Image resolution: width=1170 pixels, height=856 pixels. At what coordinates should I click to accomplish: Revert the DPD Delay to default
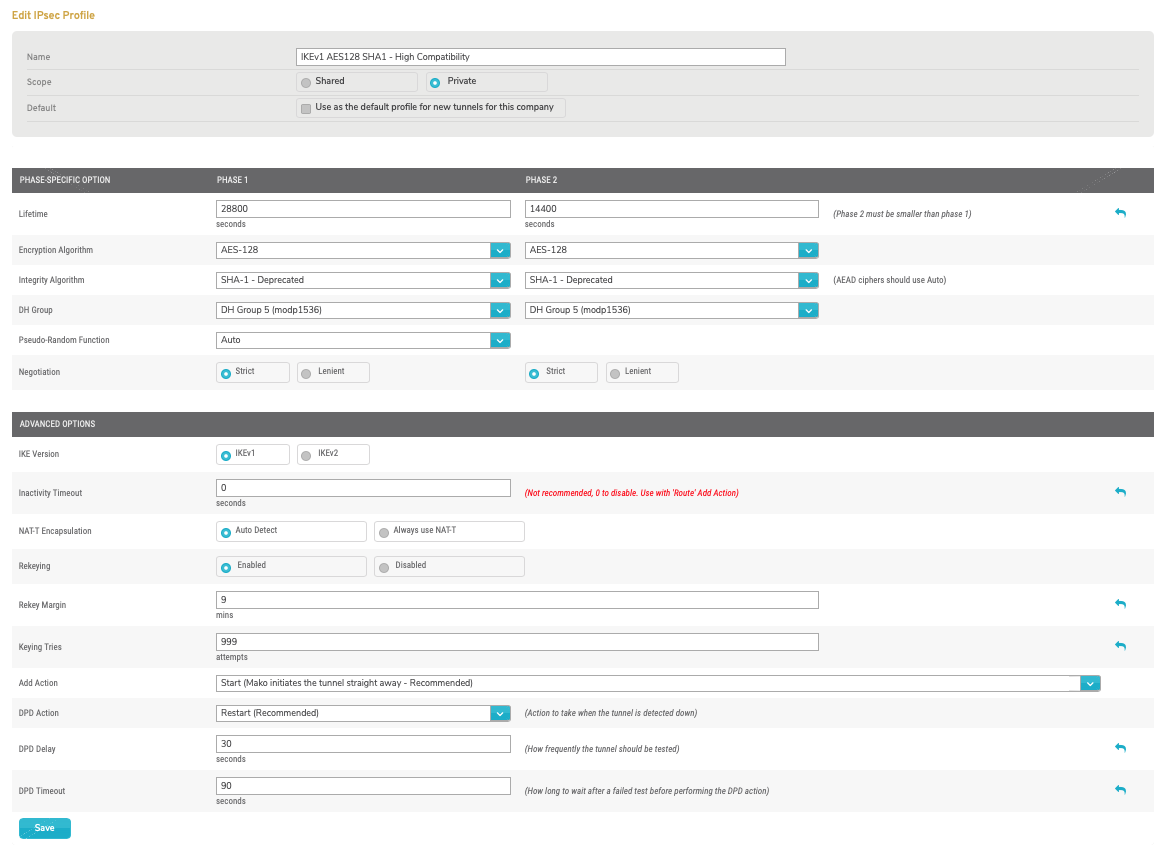(1120, 748)
